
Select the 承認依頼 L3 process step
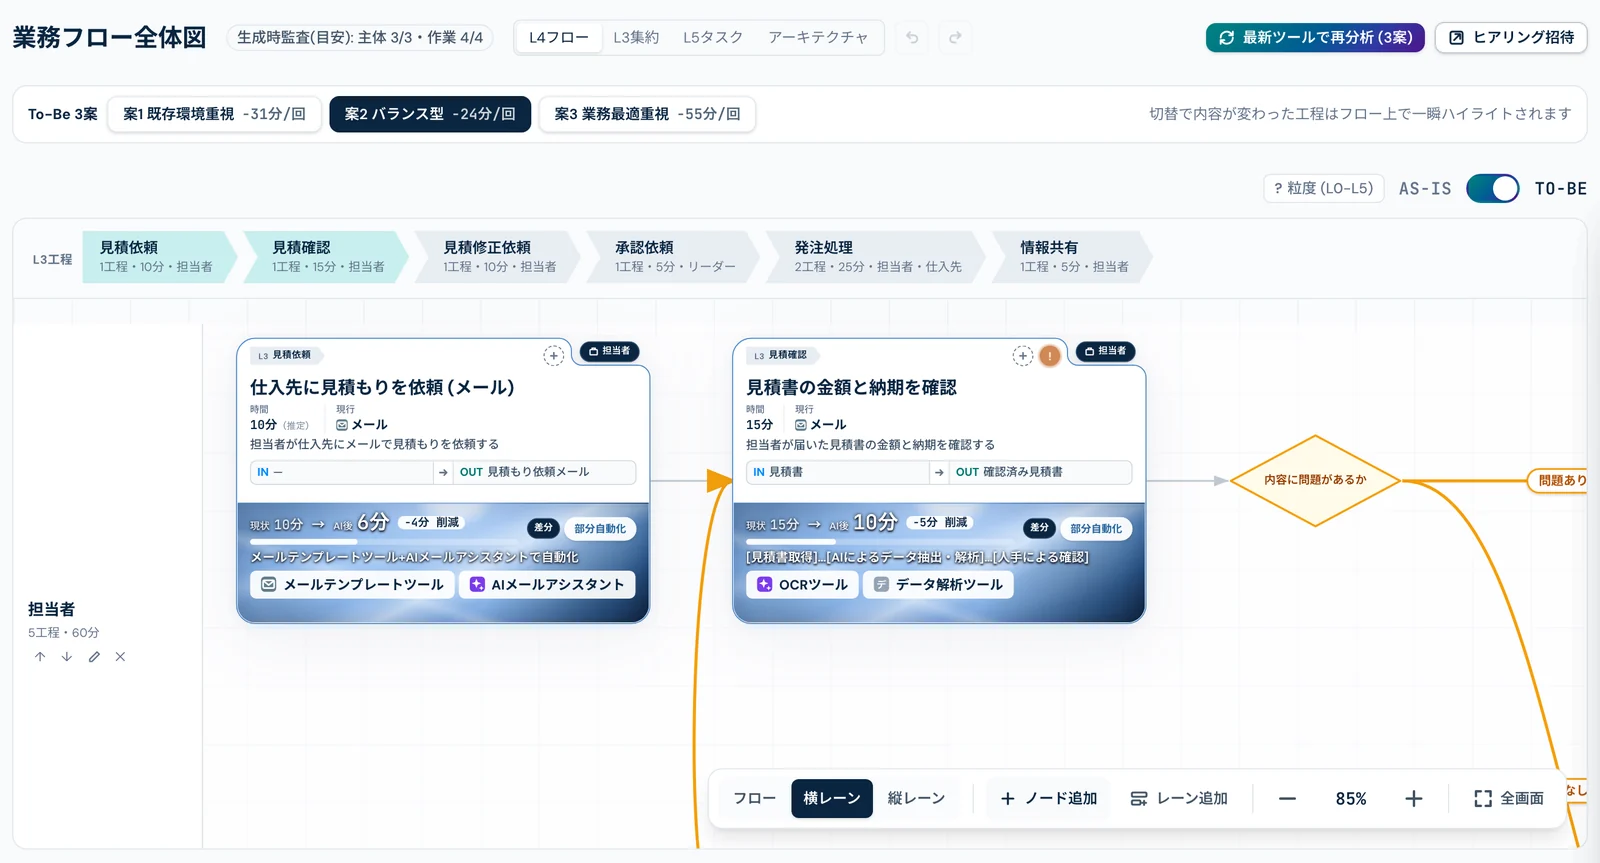(x=674, y=257)
